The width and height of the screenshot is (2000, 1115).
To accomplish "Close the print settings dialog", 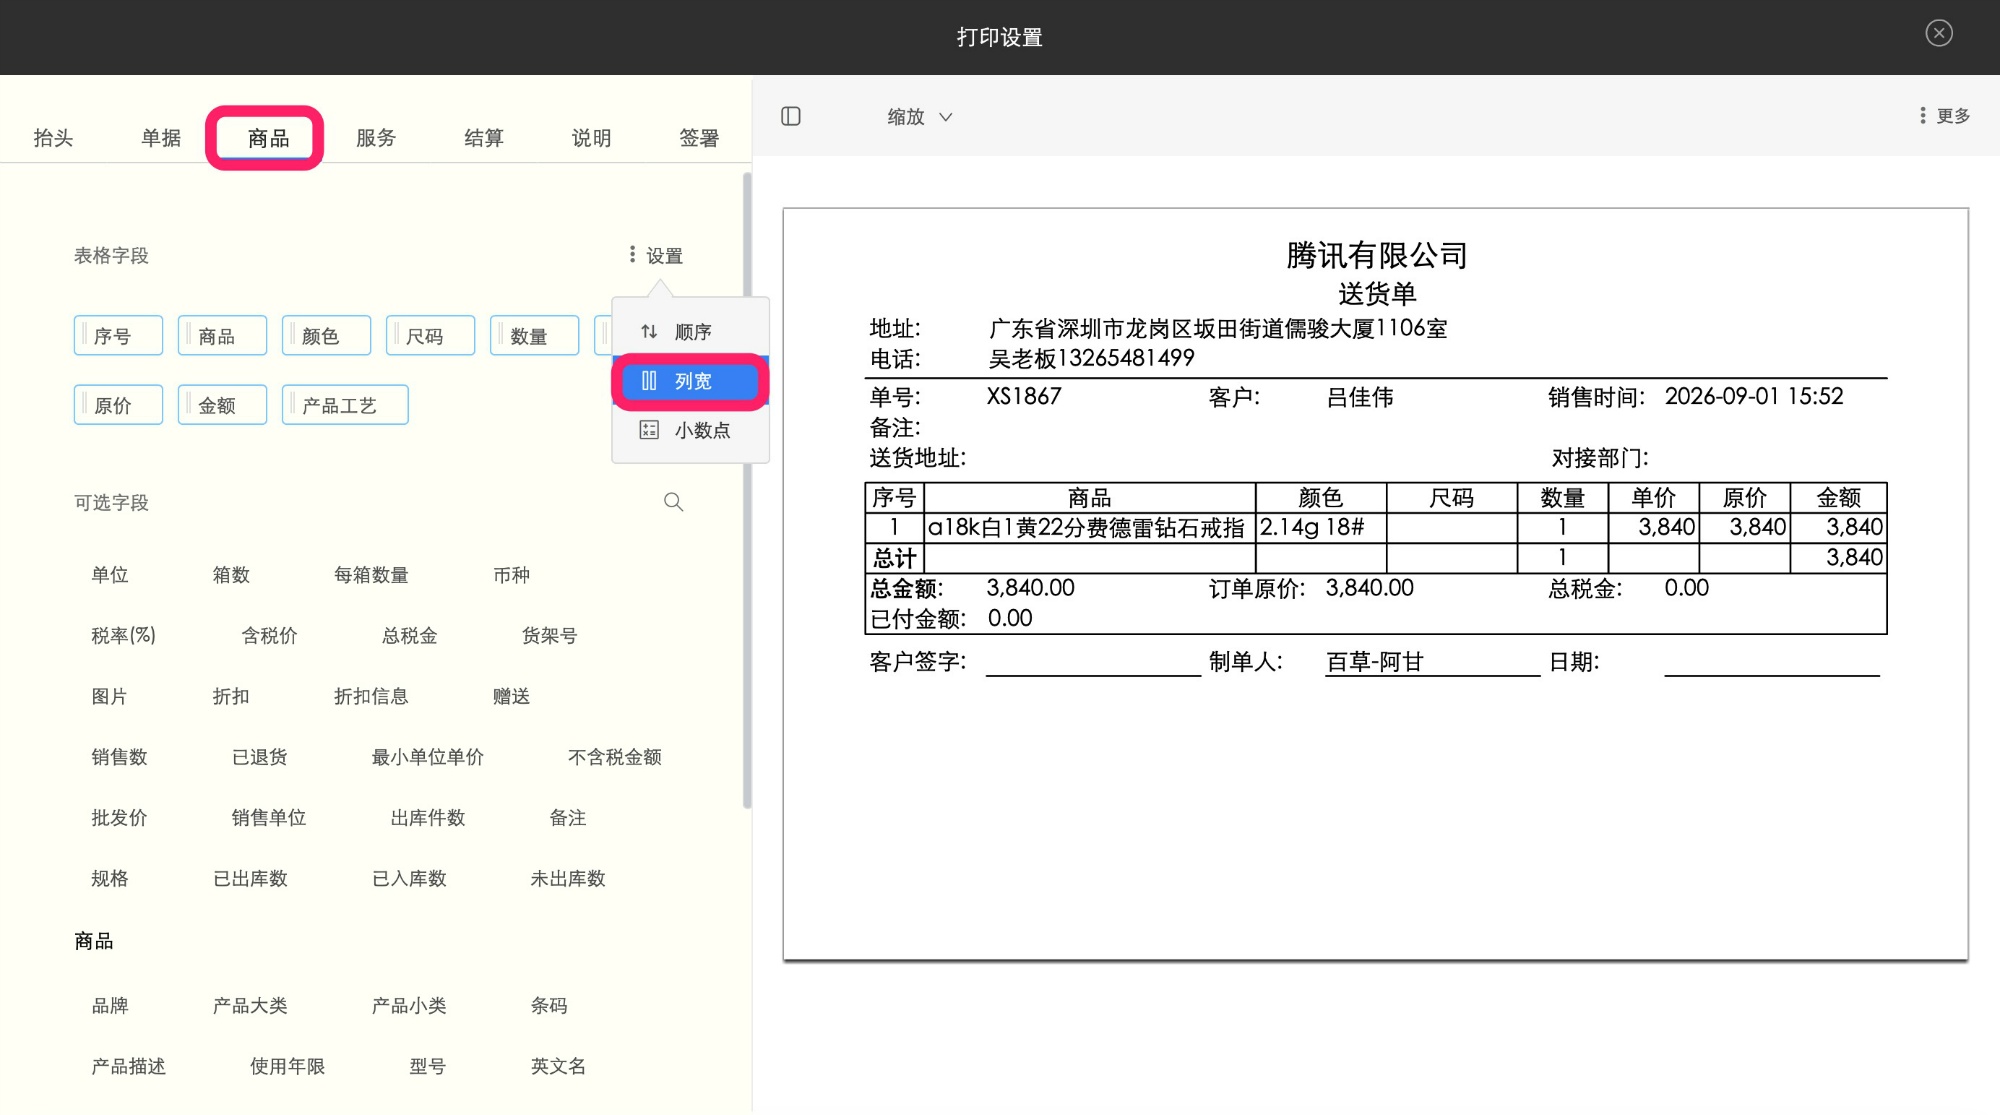I will coord(1939,34).
